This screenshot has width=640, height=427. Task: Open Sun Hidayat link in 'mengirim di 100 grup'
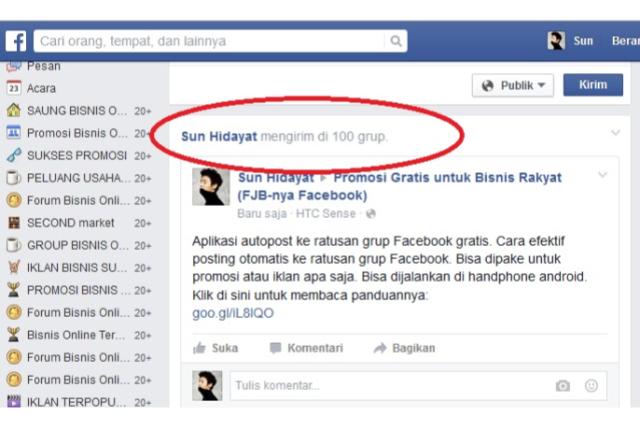[219, 136]
